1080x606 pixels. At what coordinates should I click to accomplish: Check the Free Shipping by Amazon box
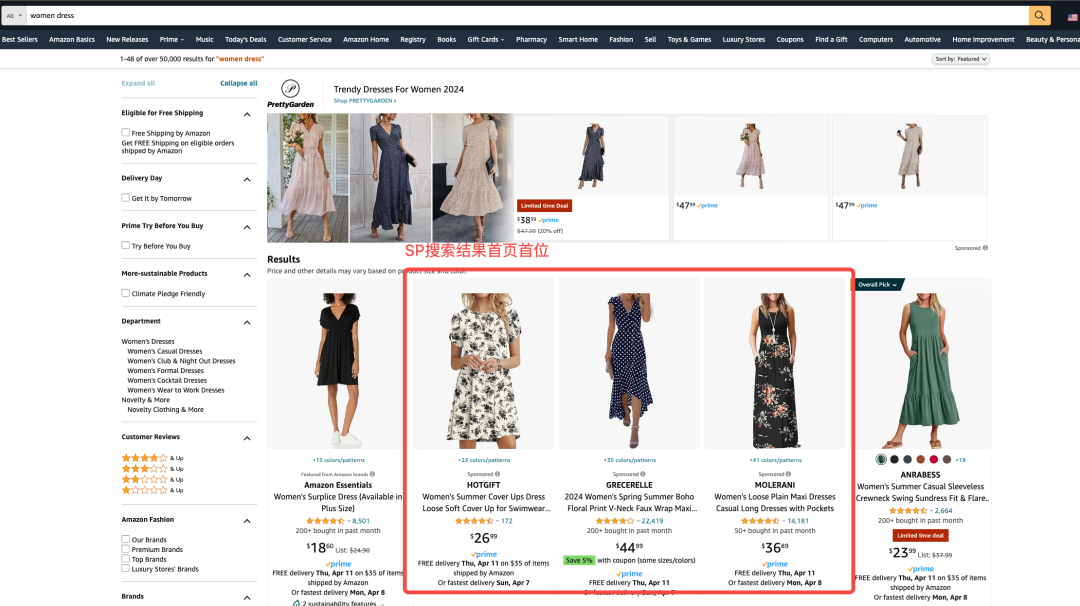126,133
